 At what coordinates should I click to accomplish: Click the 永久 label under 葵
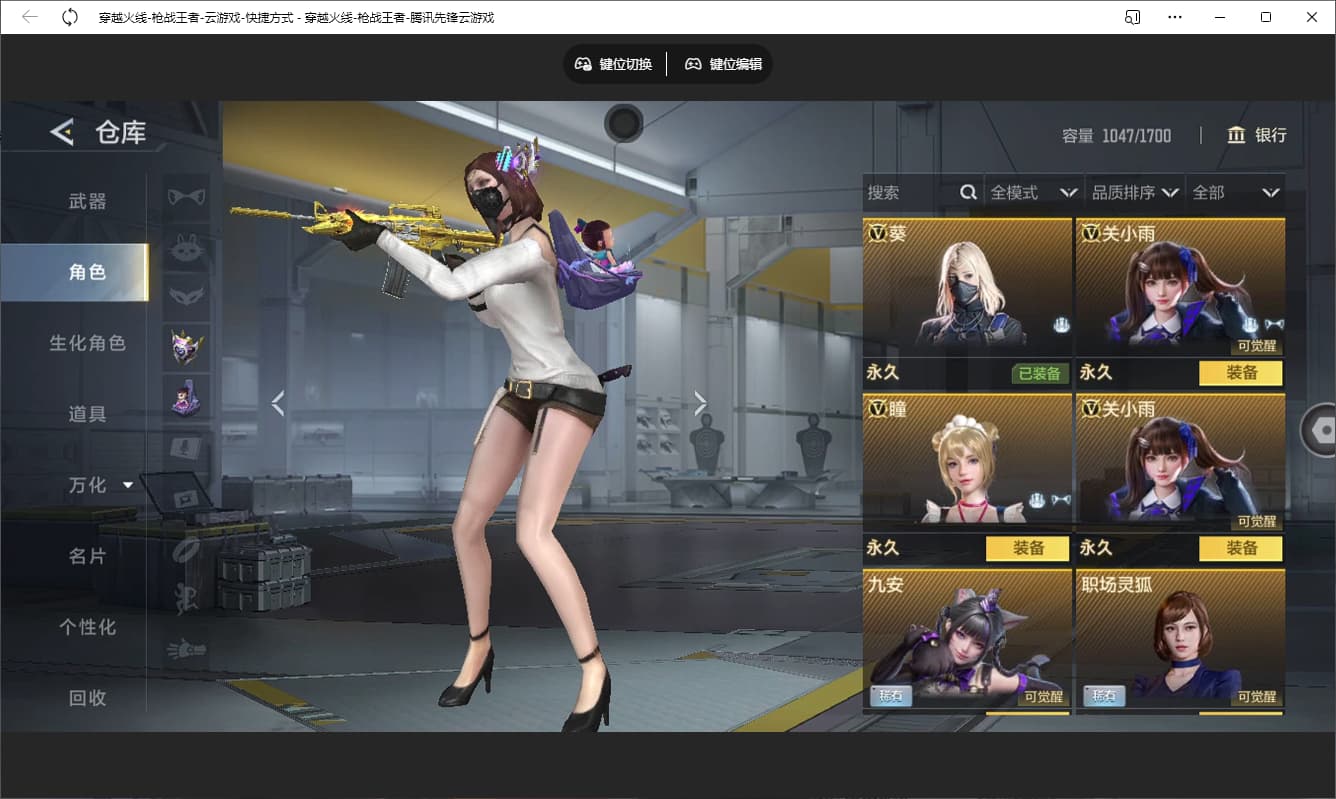tap(883, 373)
